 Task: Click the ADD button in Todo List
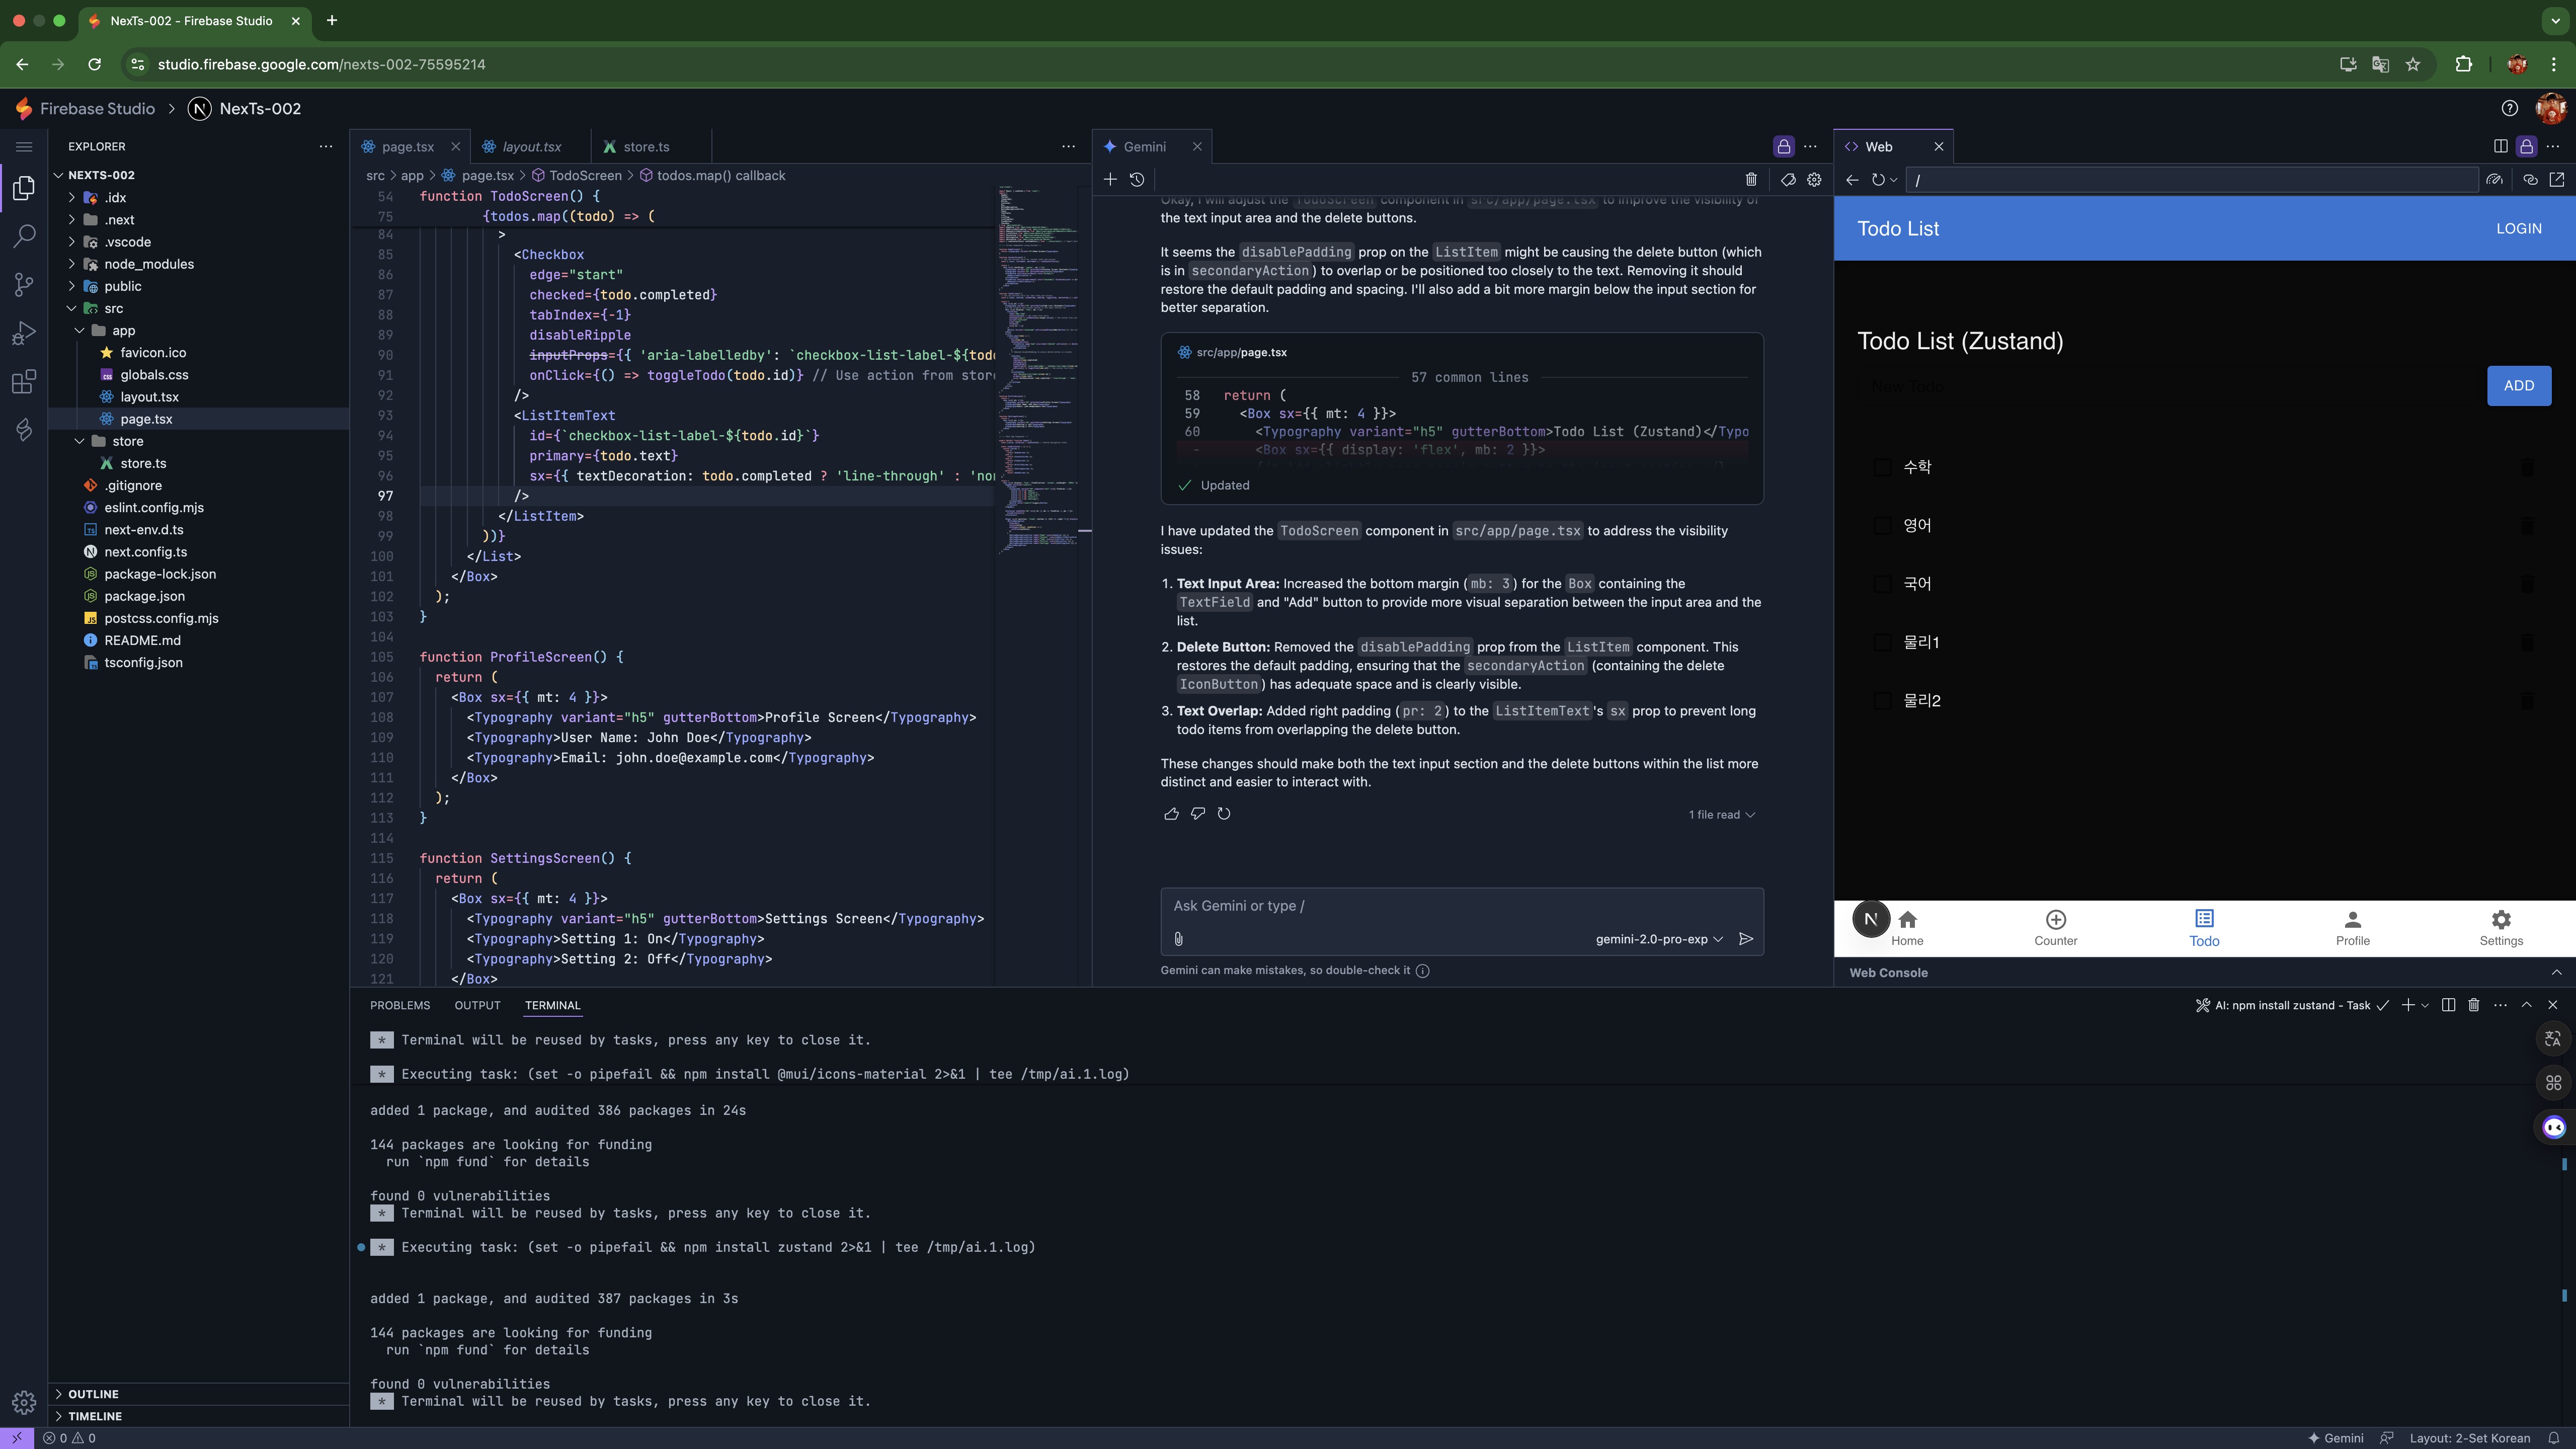coord(2518,386)
